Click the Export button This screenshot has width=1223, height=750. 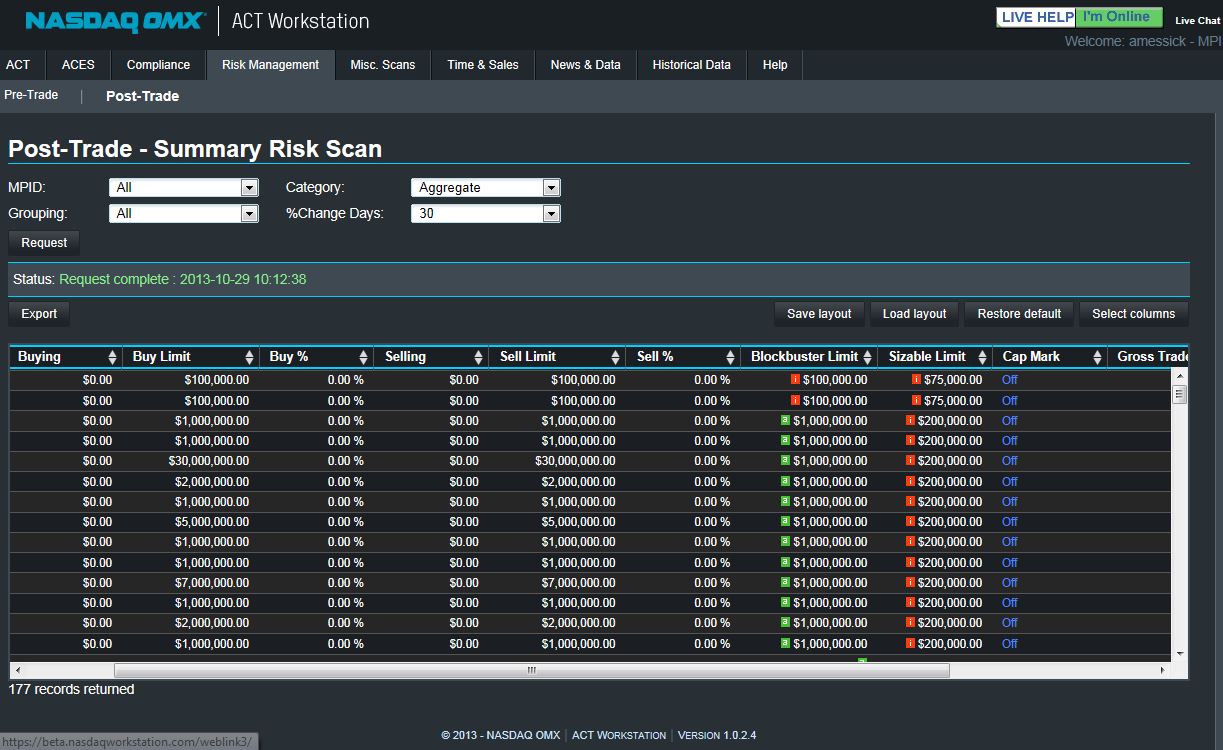point(39,314)
